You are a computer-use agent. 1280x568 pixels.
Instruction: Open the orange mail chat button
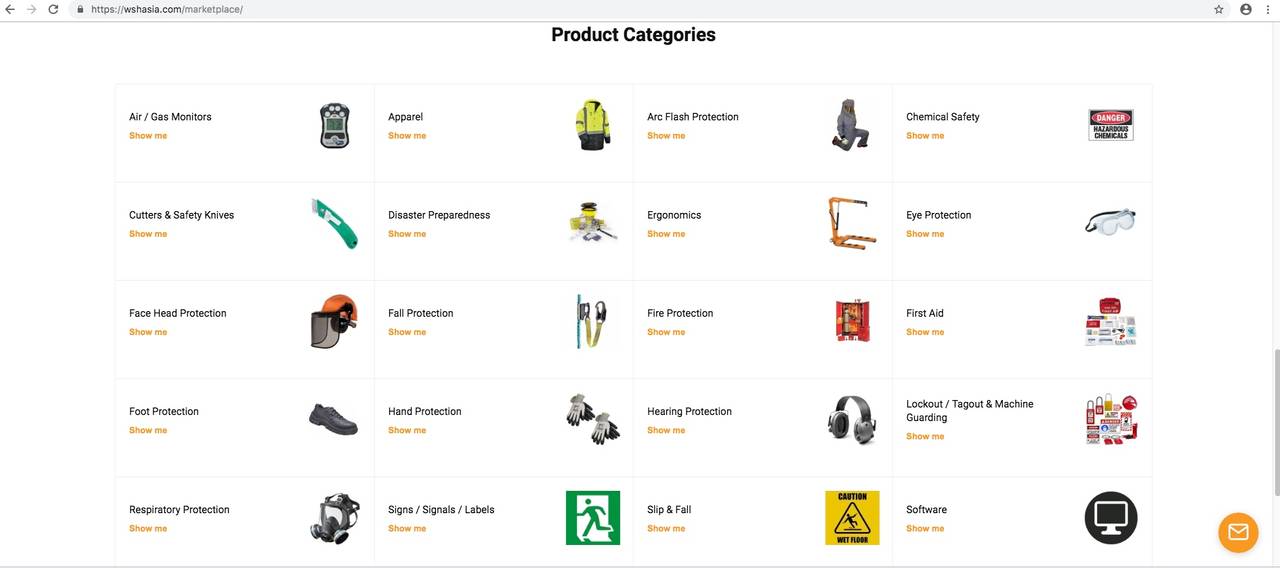tap(1237, 532)
